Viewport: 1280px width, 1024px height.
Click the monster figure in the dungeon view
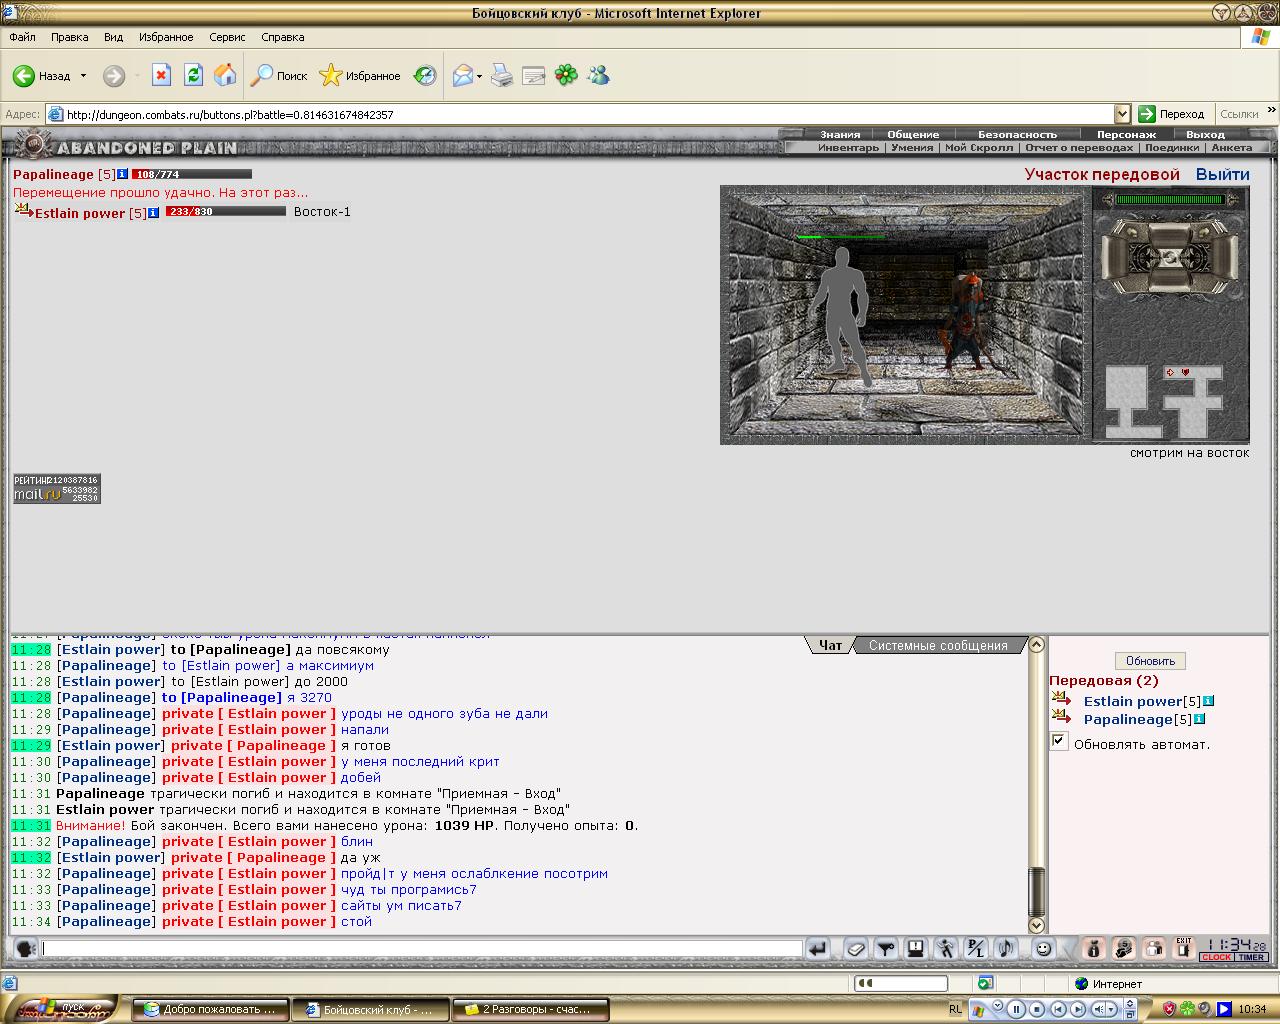pos(966,321)
